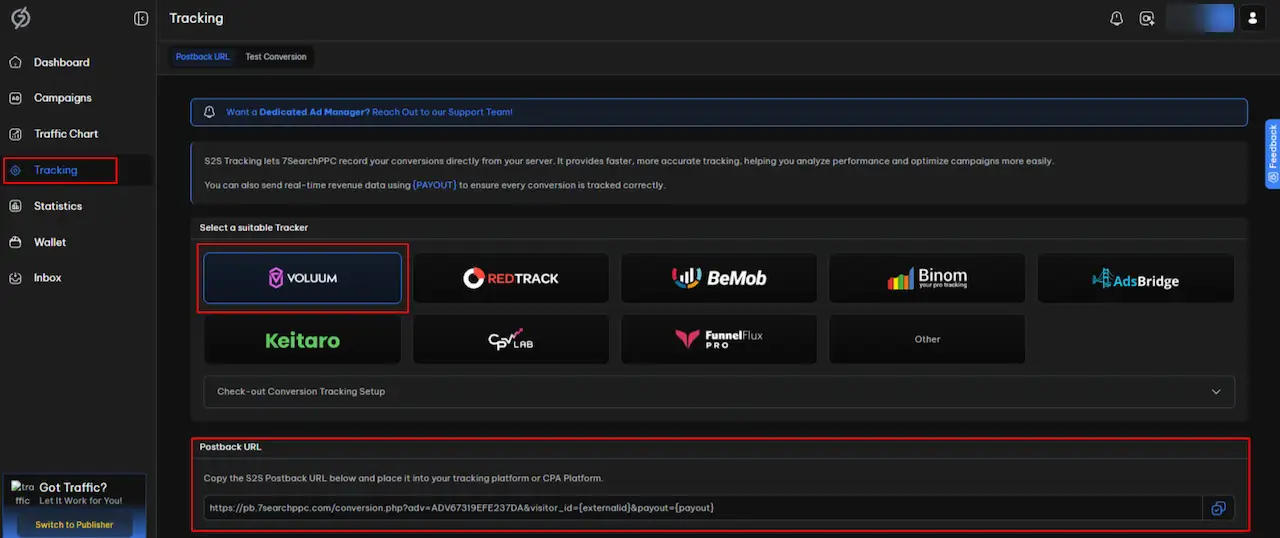Open the user profile avatar menu
Viewport: 1280px width, 538px height.
[x=1253, y=18]
